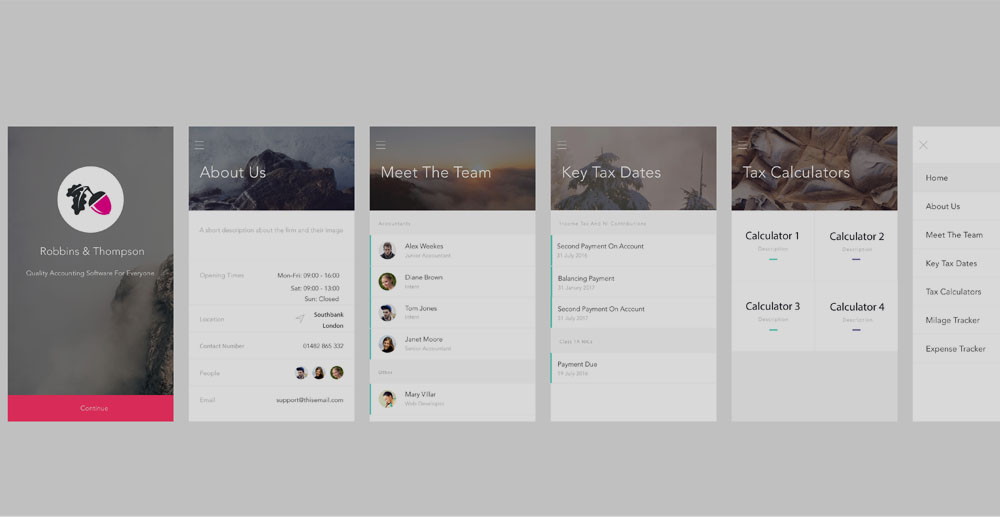This screenshot has width=1000, height=517.
Task: Open hamburger menu on Meet The Team screen
Action: (x=381, y=146)
